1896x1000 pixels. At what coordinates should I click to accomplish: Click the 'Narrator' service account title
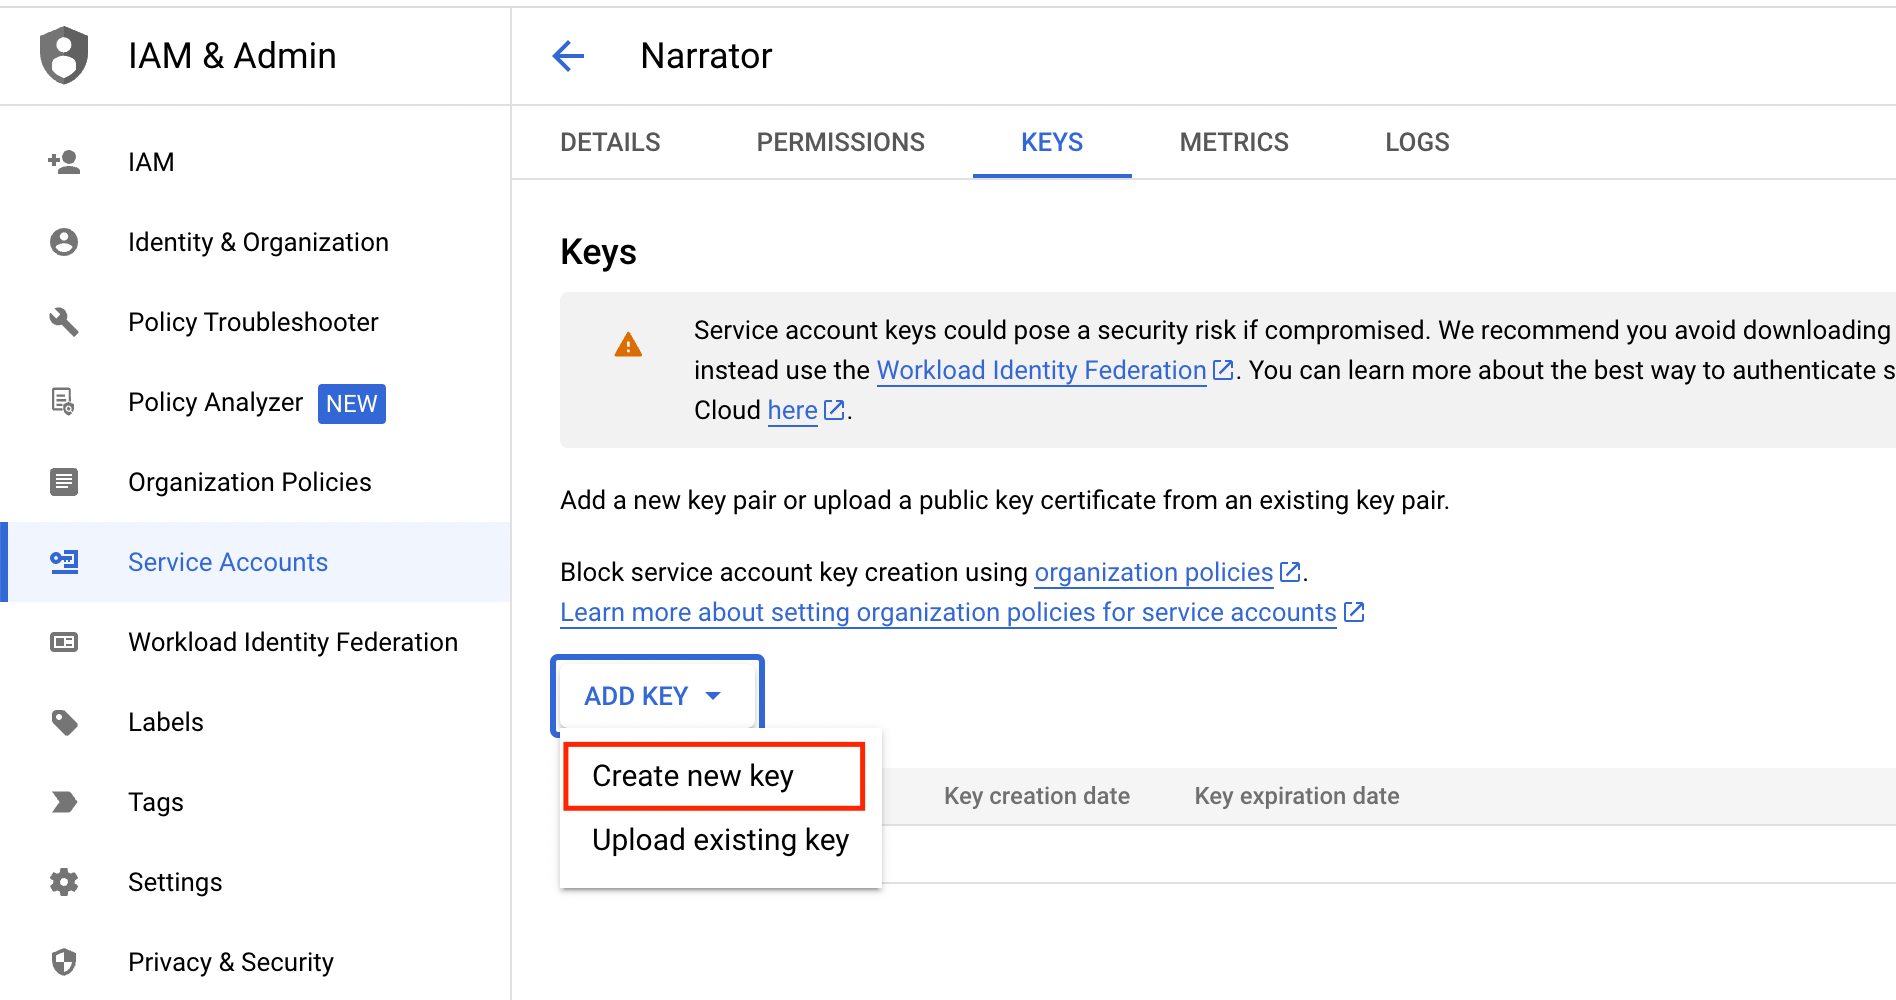pyautogui.click(x=706, y=56)
